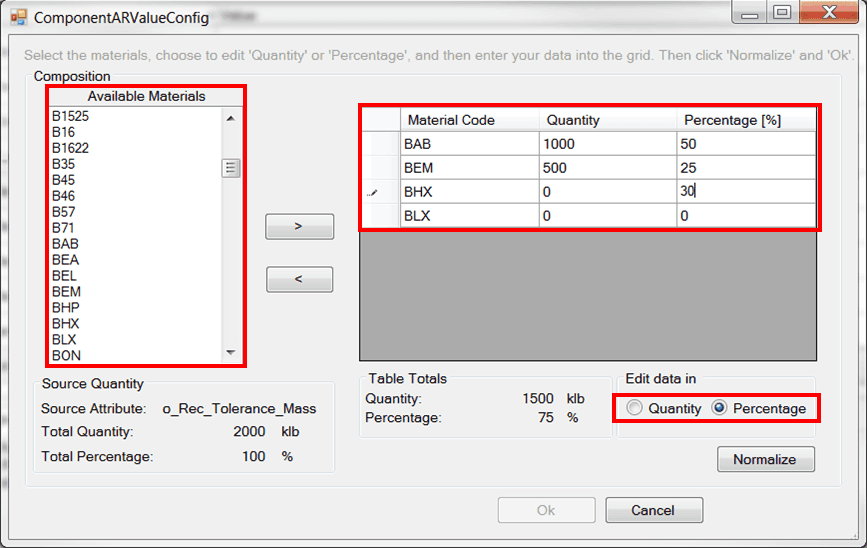The height and width of the screenshot is (548, 867).
Task: Click the Table Totals percentage value 75
Action: (546, 417)
